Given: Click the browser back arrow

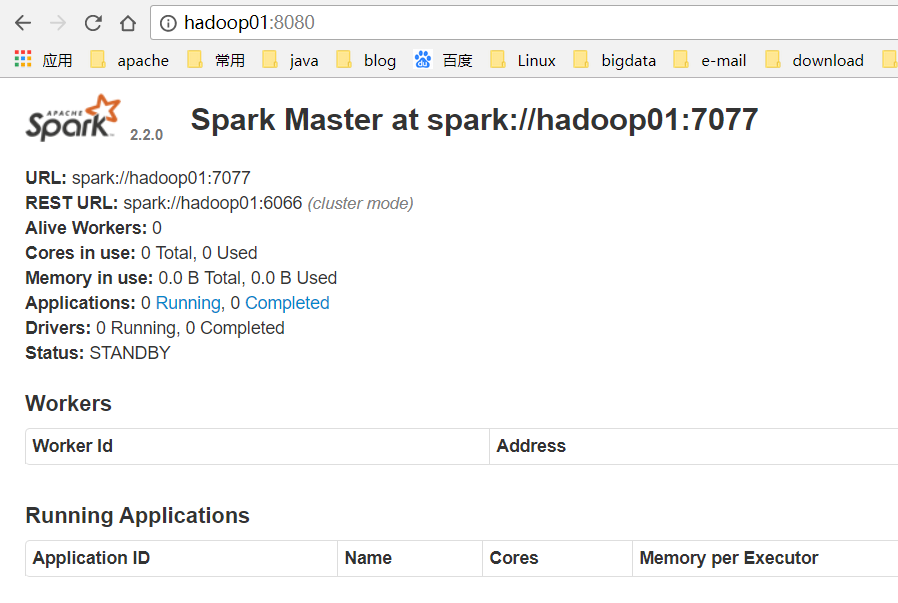Looking at the screenshot, I should 22,22.
